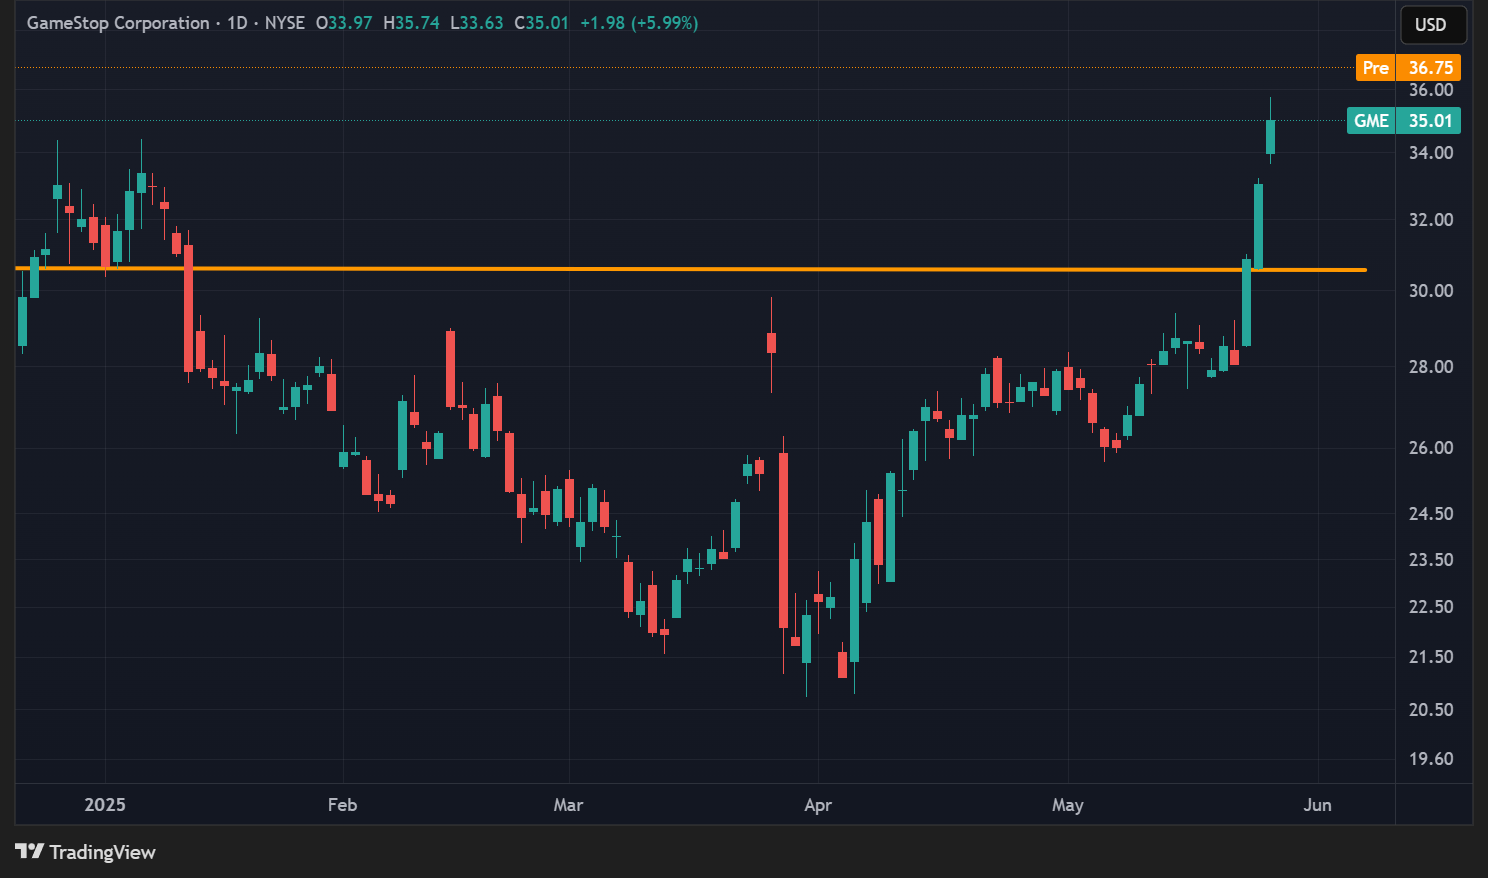
Task: Click the high value H35.74
Action: coord(412,22)
